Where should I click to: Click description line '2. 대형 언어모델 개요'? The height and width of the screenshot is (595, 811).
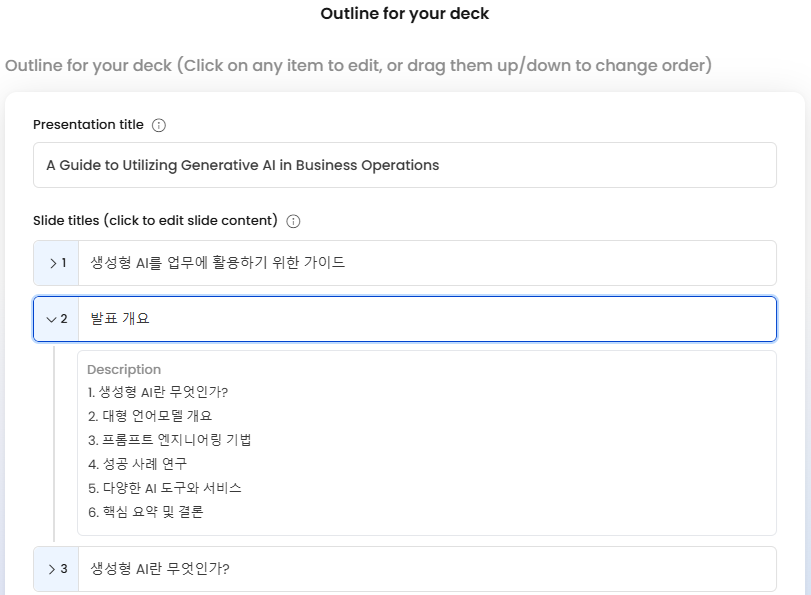[150, 416]
